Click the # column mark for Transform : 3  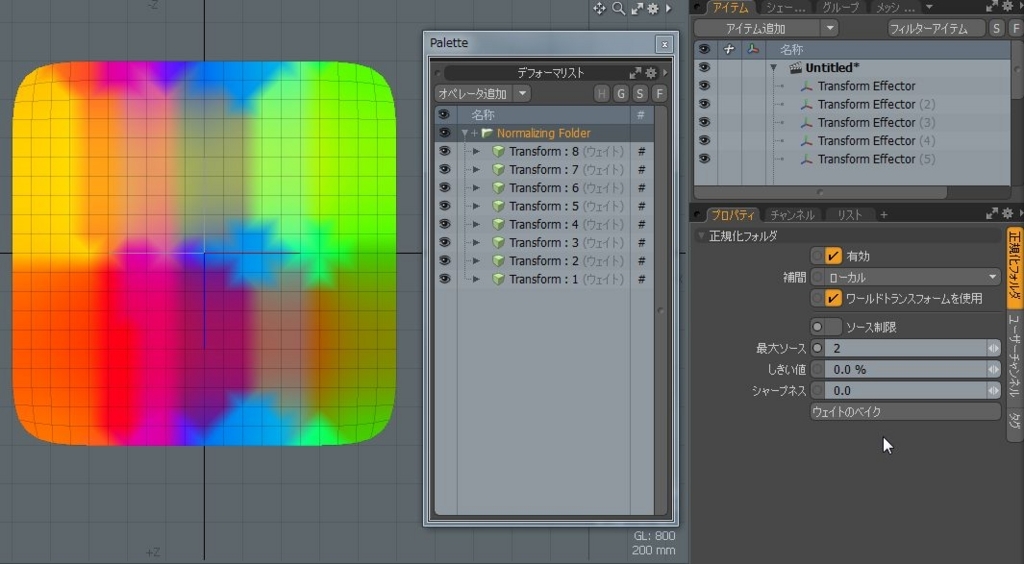click(641, 243)
